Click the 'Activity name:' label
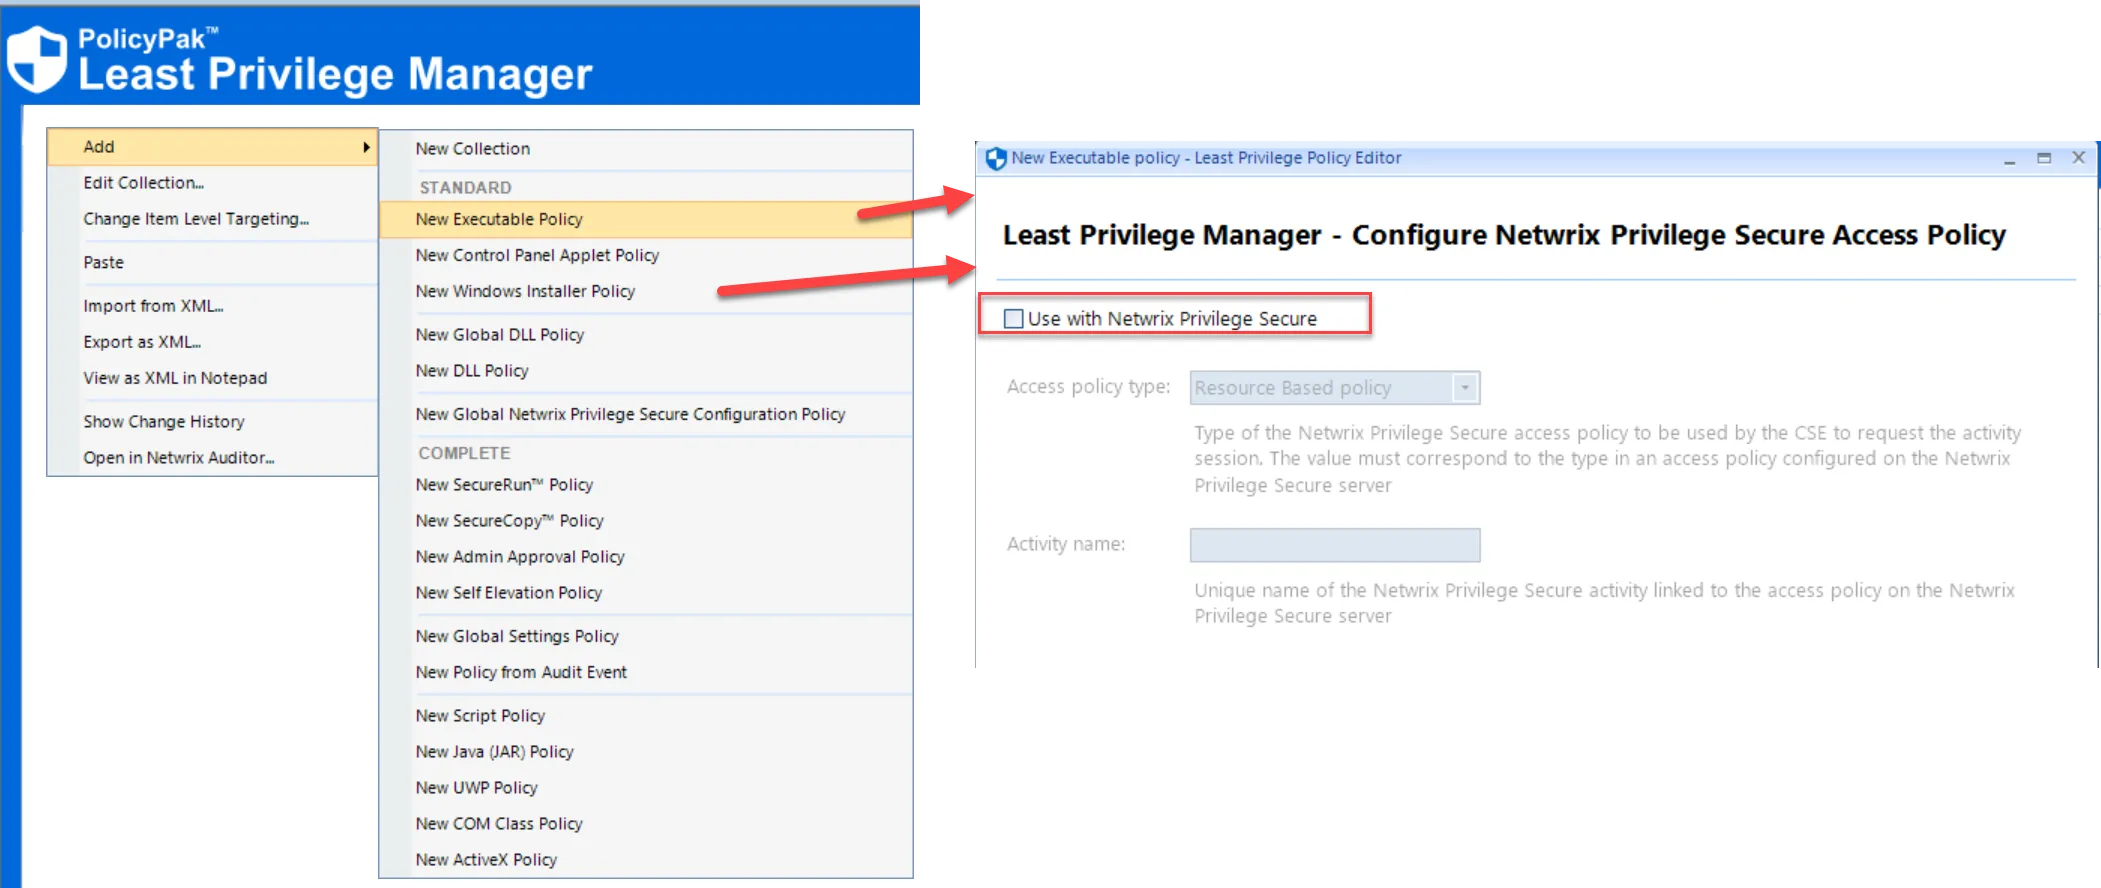Image resolution: width=2101 pixels, height=888 pixels. click(x=1066, y=544)
